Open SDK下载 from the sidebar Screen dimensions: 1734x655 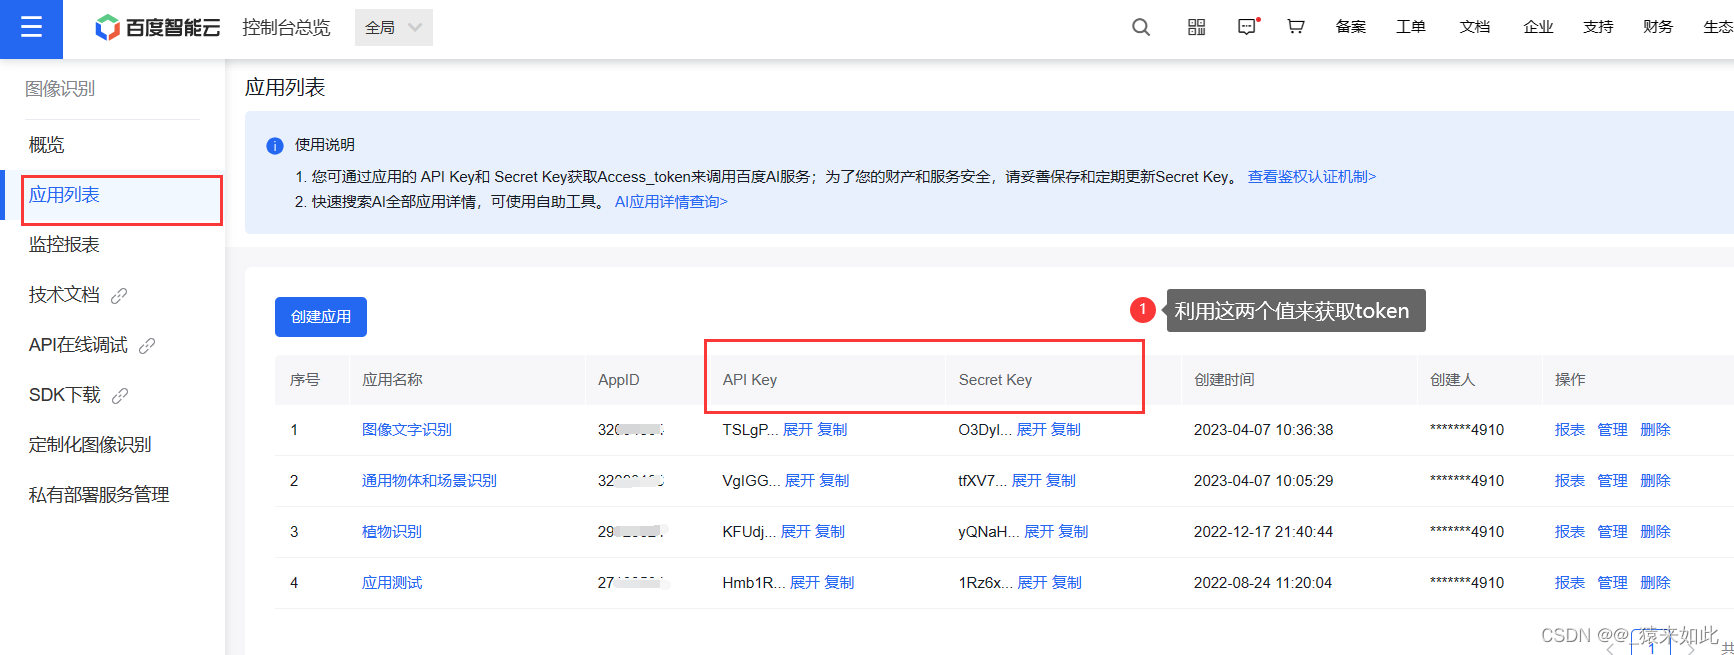tap(65, 395)
